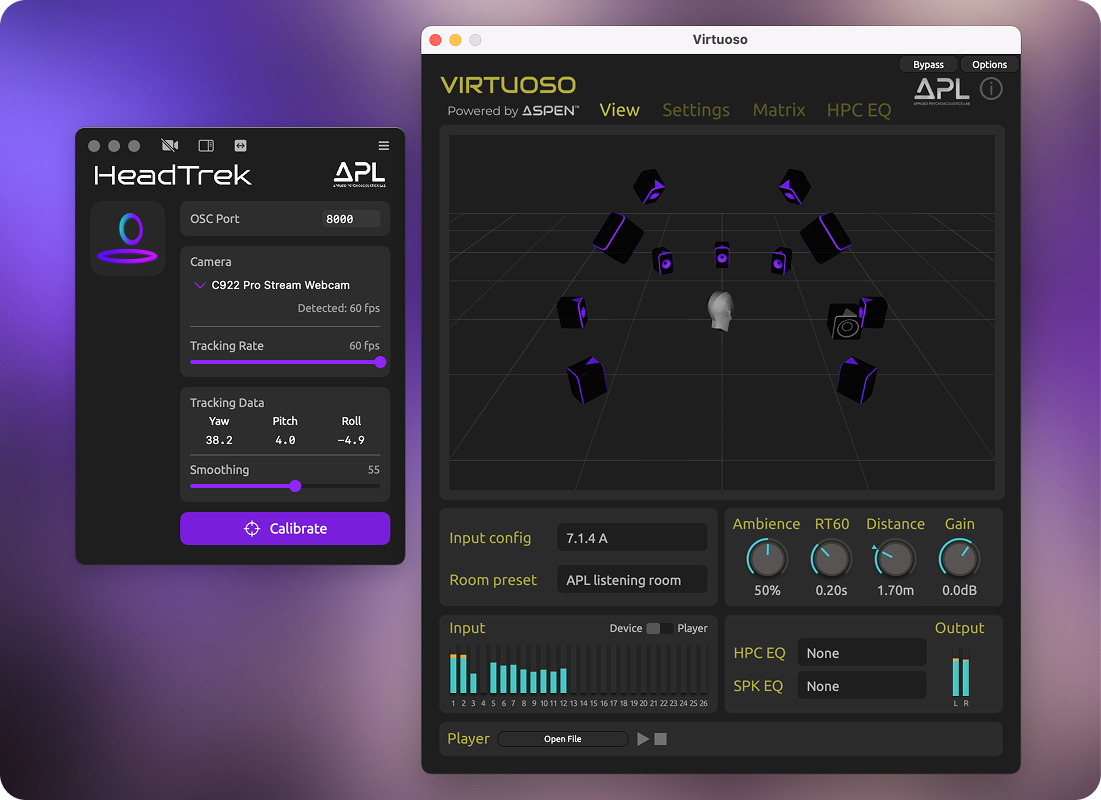The width and height of the screenshot is (1101, 800).
Task: Open the Input config 7.1.4 A dropdown
Action: [631, 538]
